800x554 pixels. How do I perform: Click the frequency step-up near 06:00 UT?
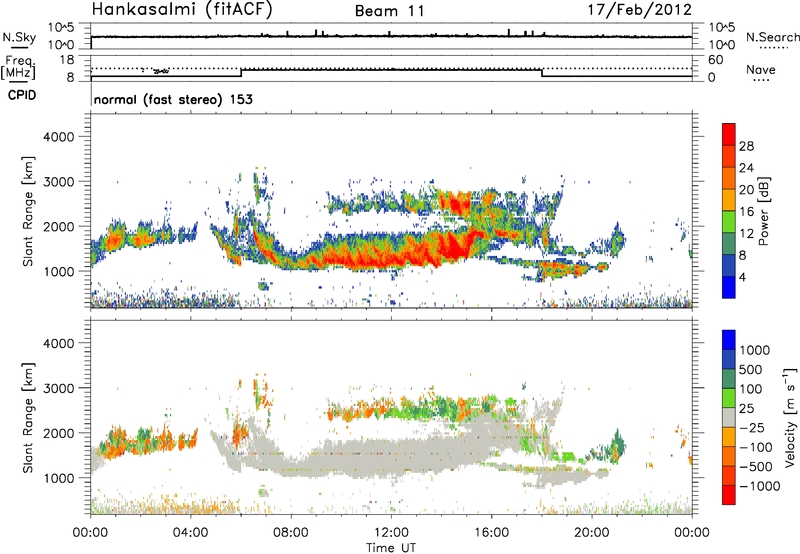241,73
